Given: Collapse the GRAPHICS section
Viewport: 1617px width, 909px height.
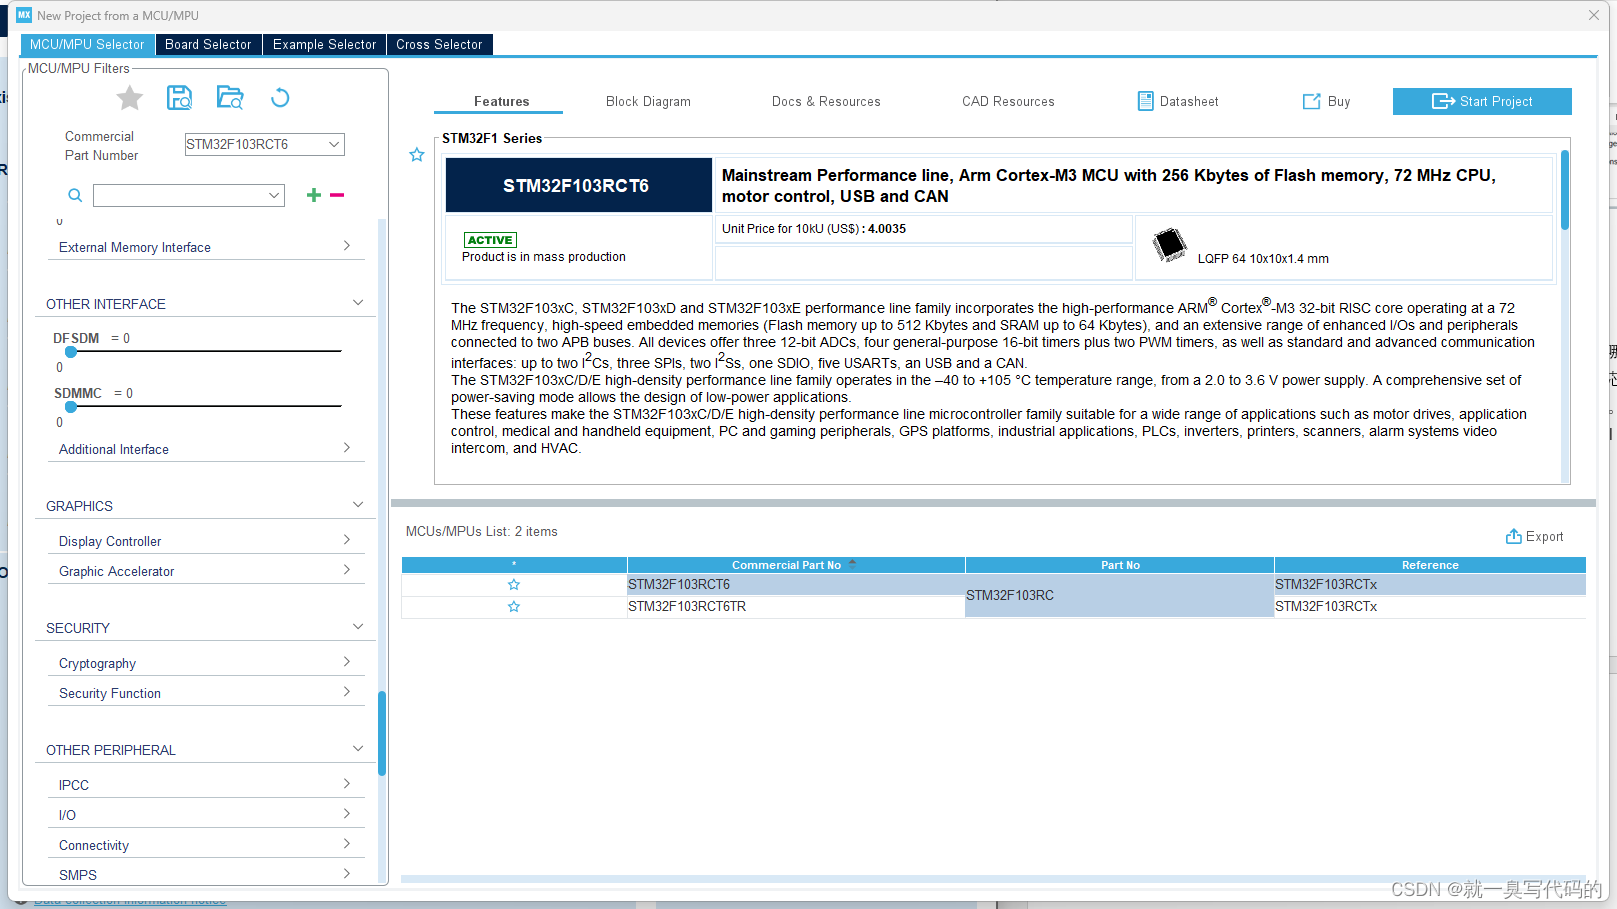Looking at the screenshot, I should (x=358, y=505).
